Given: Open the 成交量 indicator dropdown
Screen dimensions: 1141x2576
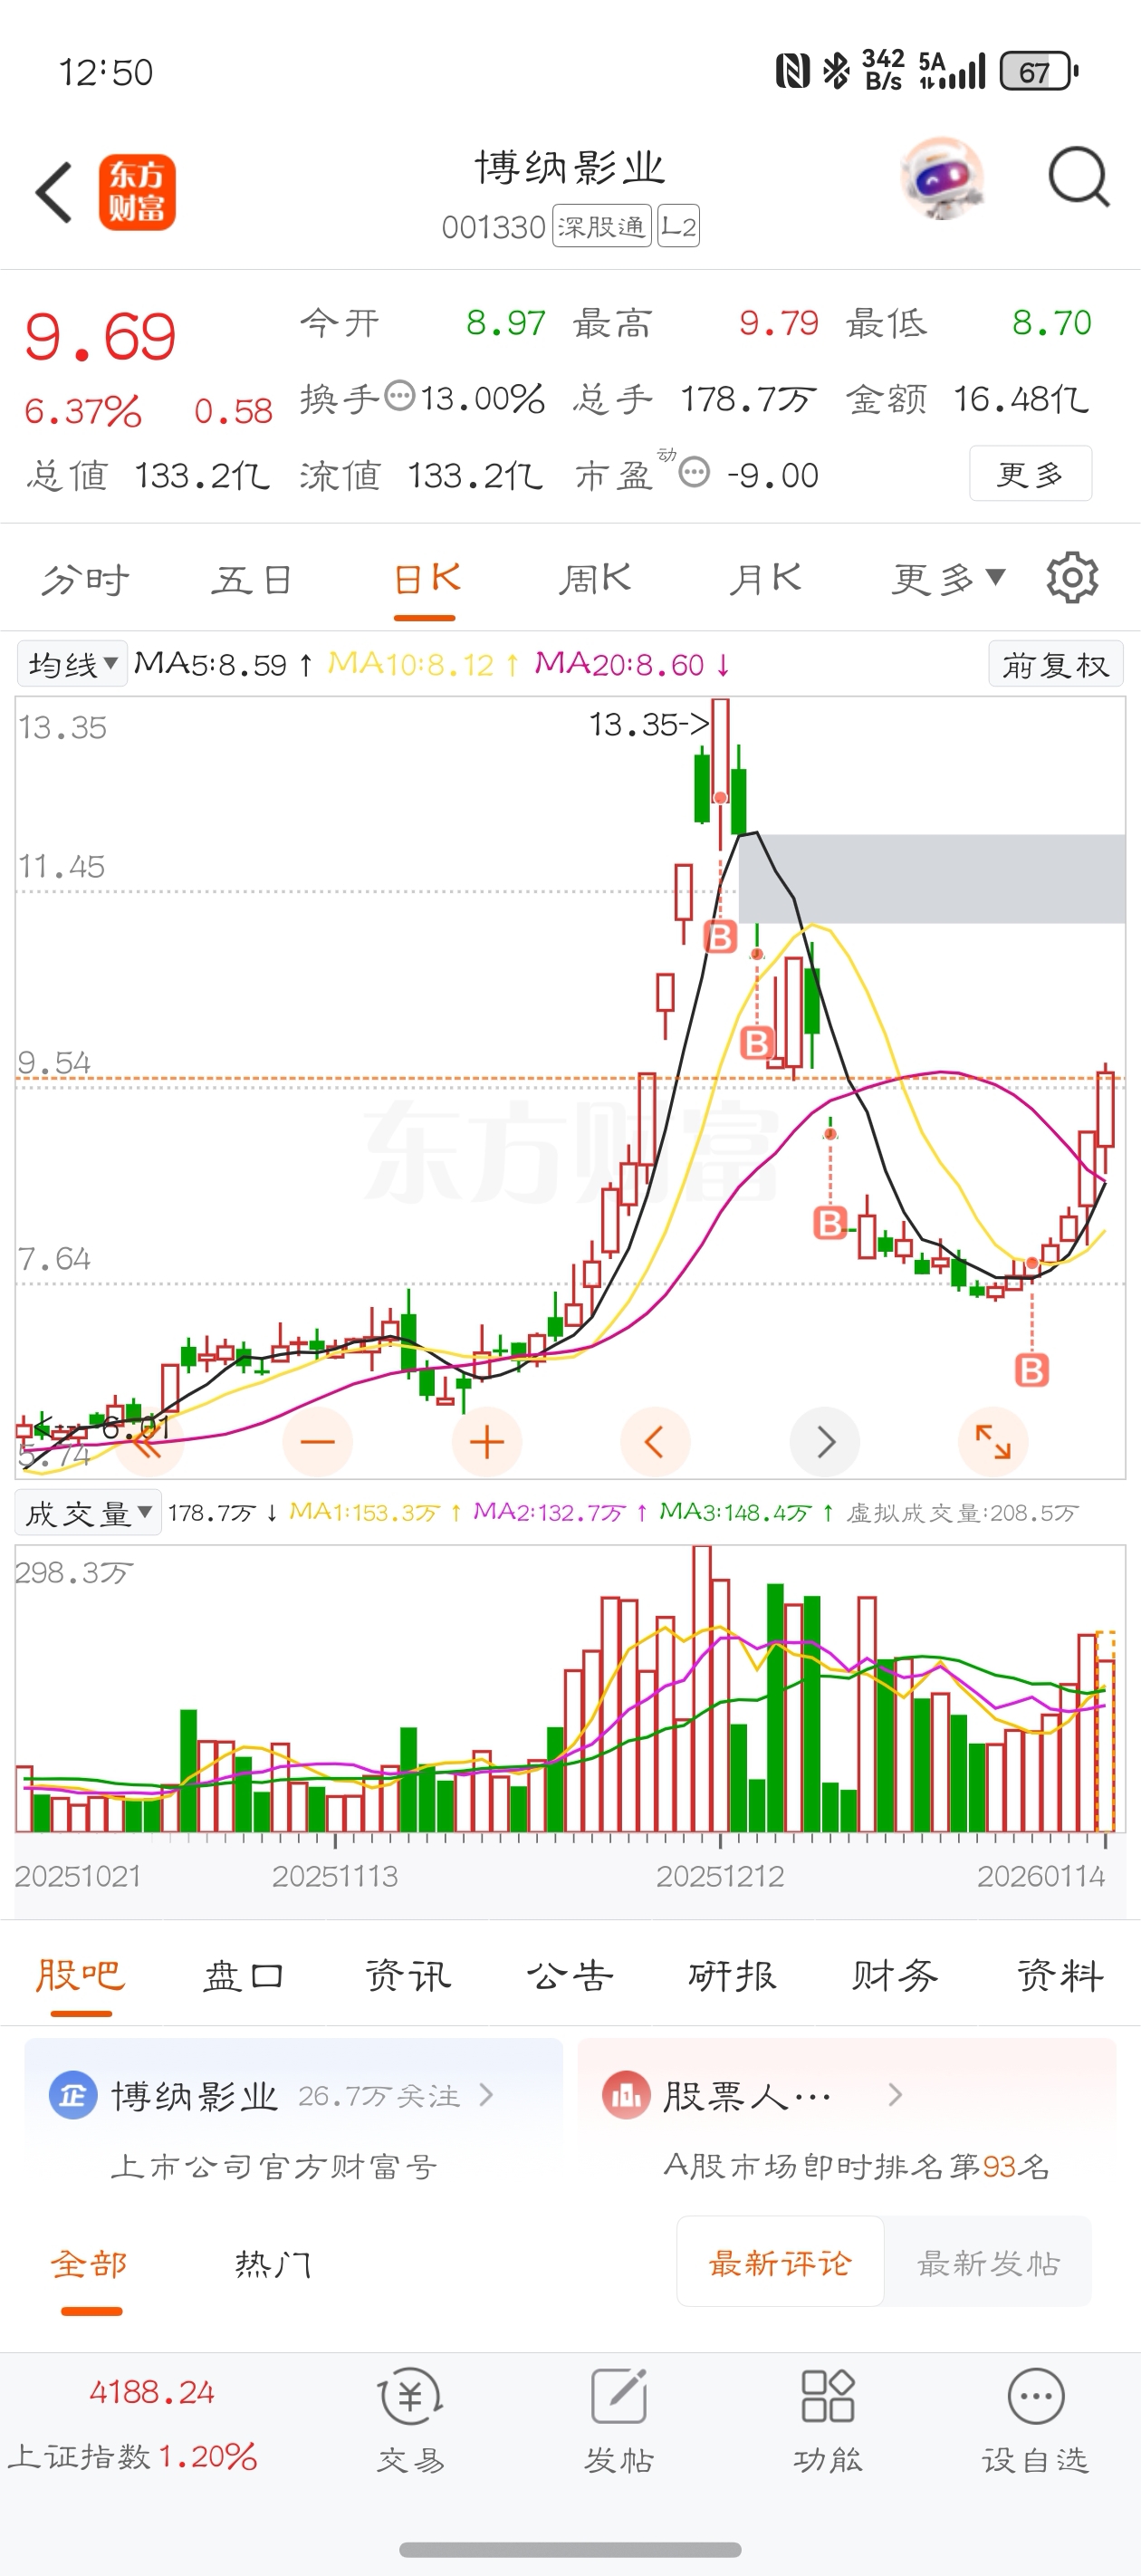Looking at the screenshot, I should click(x=88, y=1513).
